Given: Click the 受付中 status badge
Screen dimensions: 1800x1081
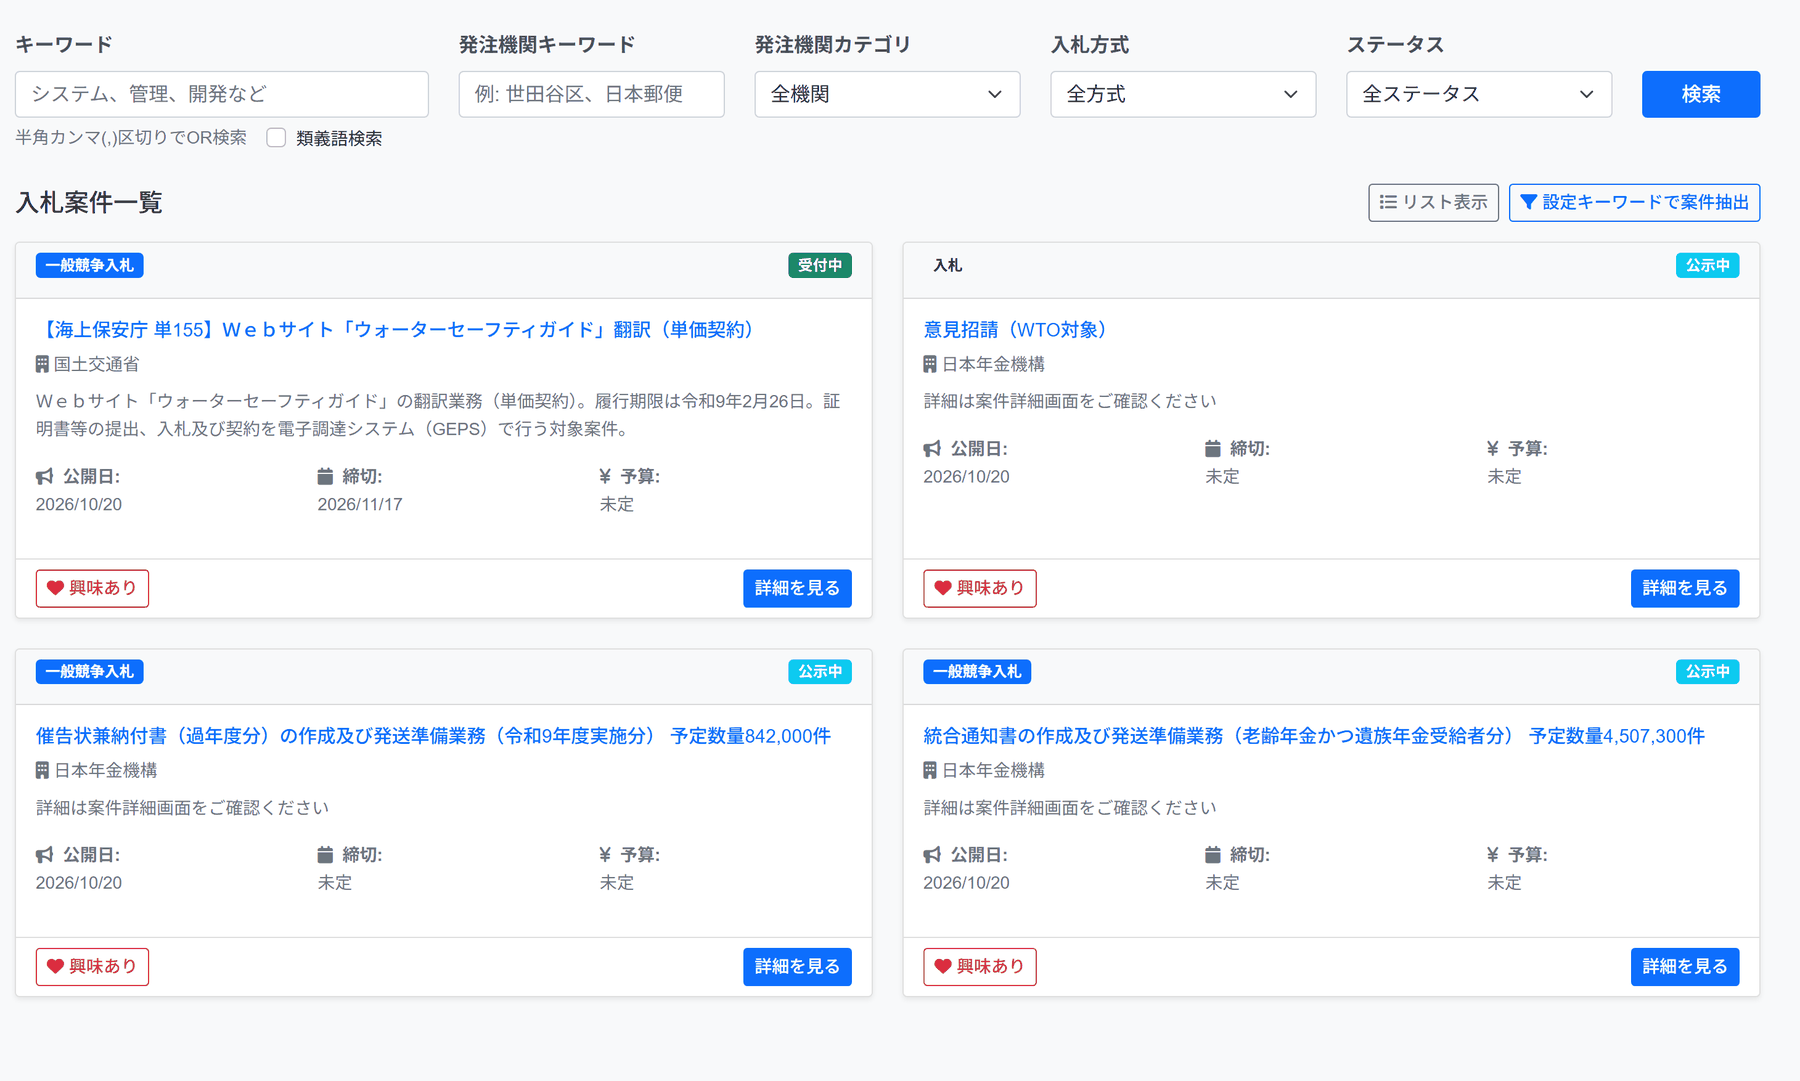Looking at the screenshot, I should (820, 265).
